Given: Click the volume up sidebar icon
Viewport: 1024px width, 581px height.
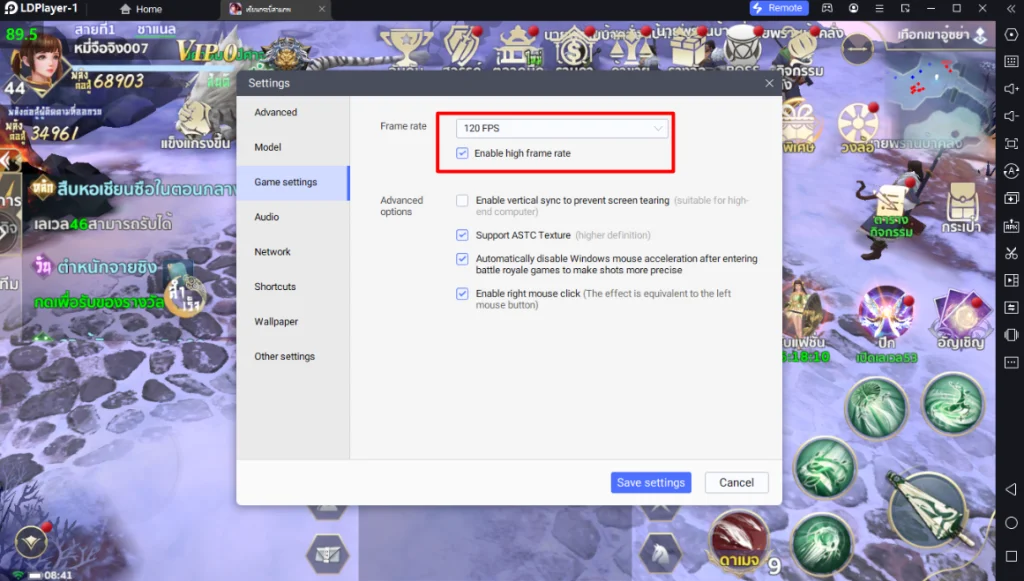Looking at the screenshot, I should [1011, 89].
